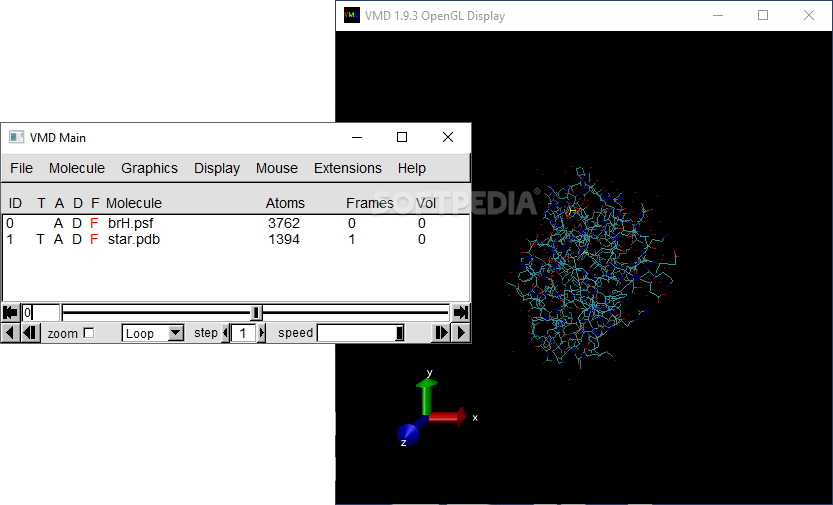Click the Vol column header
The width and height of the screenshot is (833, 505).
pos(426,203)
